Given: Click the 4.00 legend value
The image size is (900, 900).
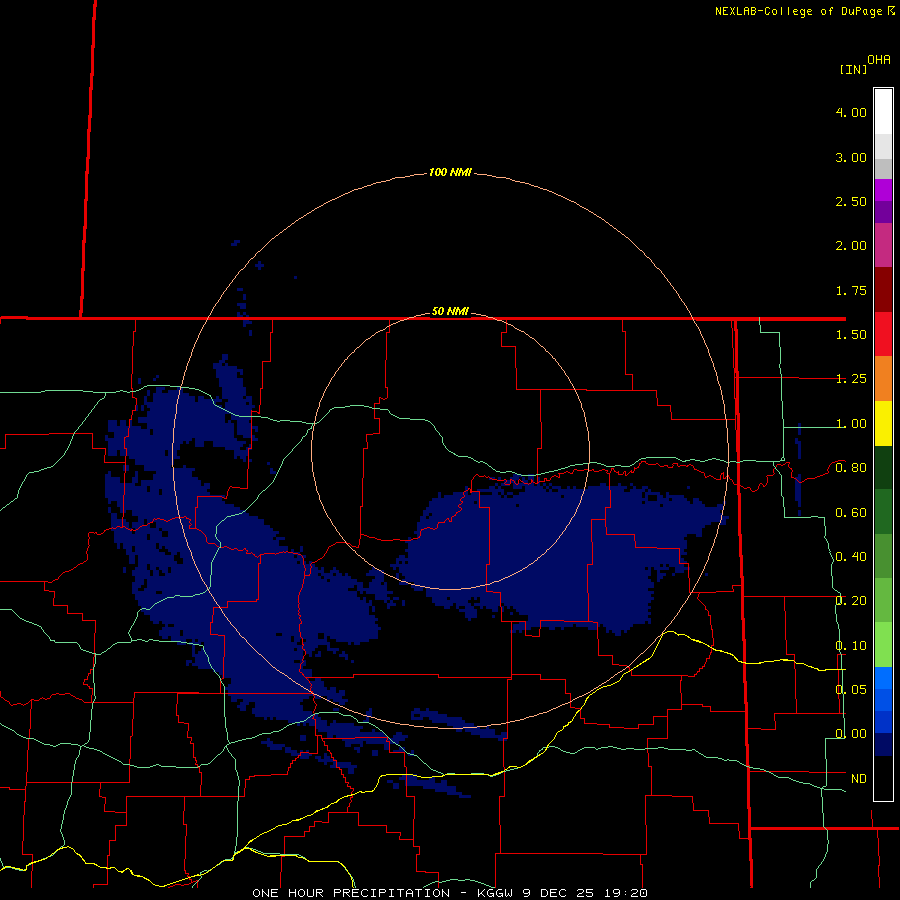Looking at the screenshot, I should coord(851,112).
